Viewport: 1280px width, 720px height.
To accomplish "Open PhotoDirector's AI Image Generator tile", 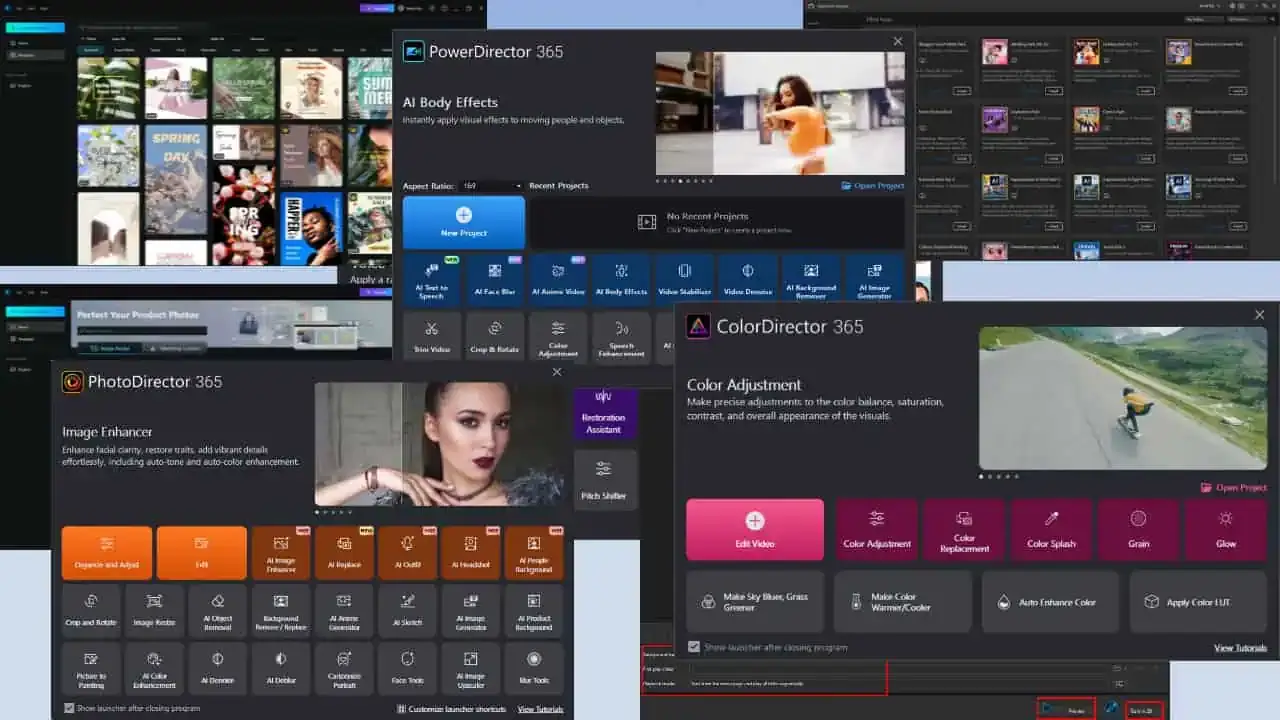I will 471,611.
